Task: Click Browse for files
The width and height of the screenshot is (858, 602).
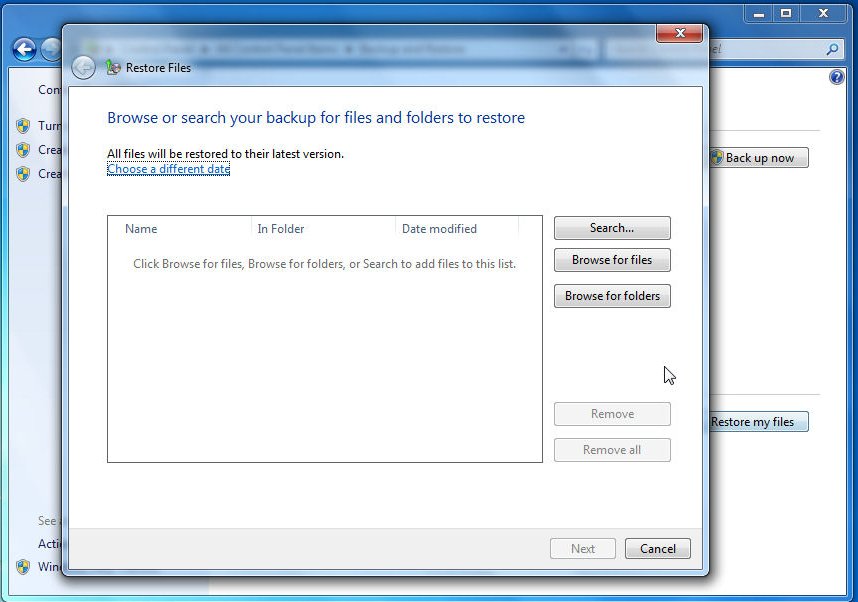Action: coord(612,260)
